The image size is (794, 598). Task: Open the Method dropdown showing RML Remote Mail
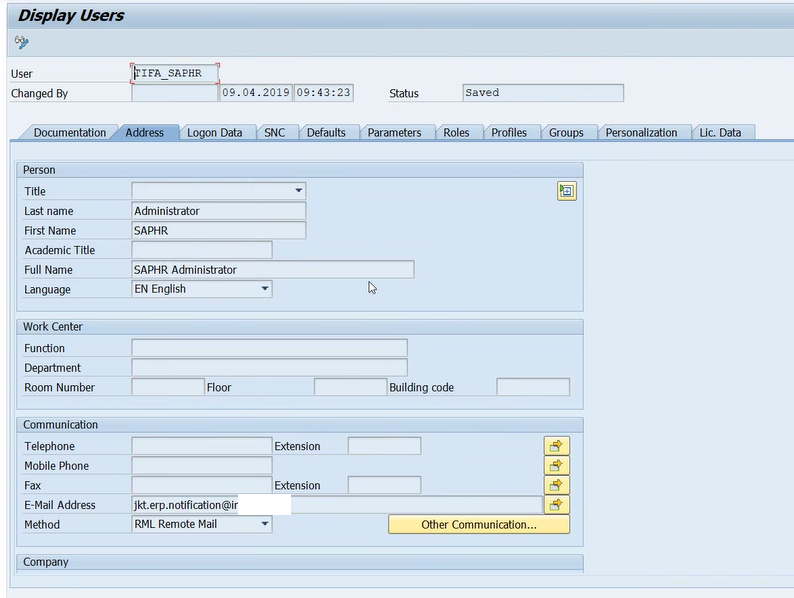(x=264, y=524)
